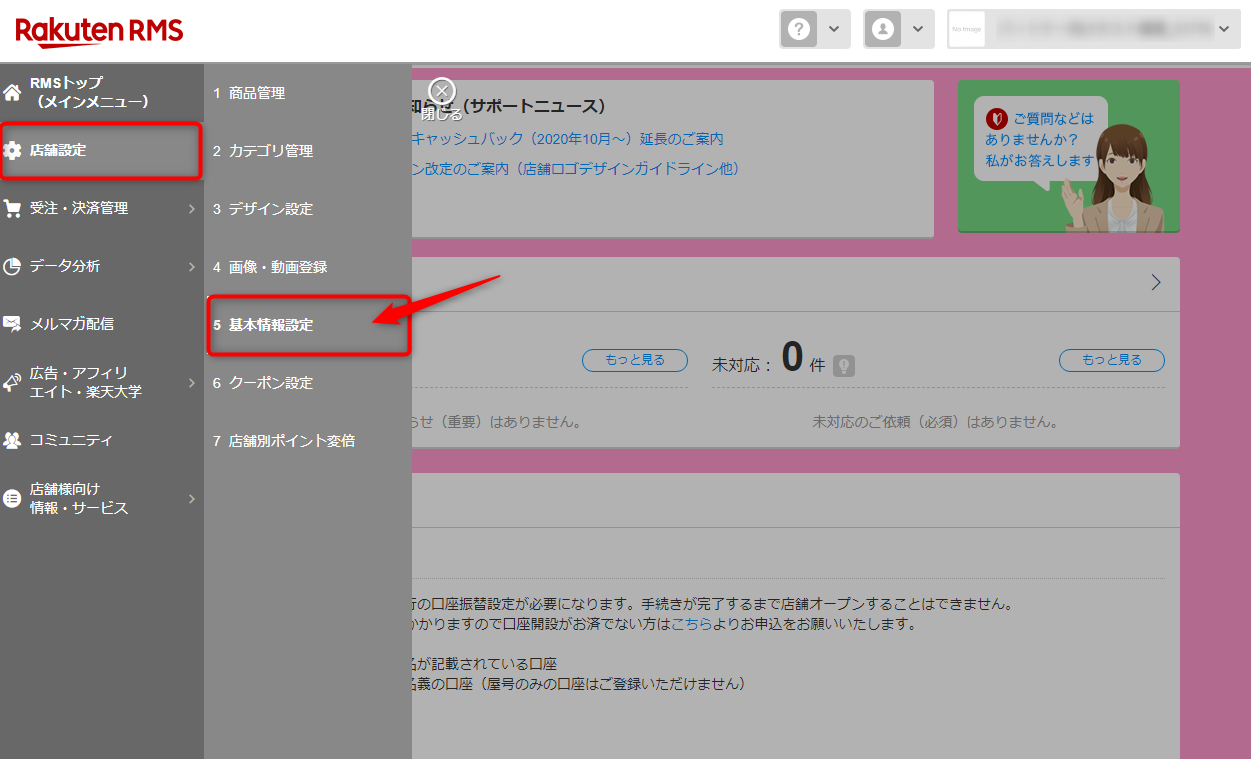The image size is (1251, 759).
Task: Open the user account dropdown
Action: (899, 29)
